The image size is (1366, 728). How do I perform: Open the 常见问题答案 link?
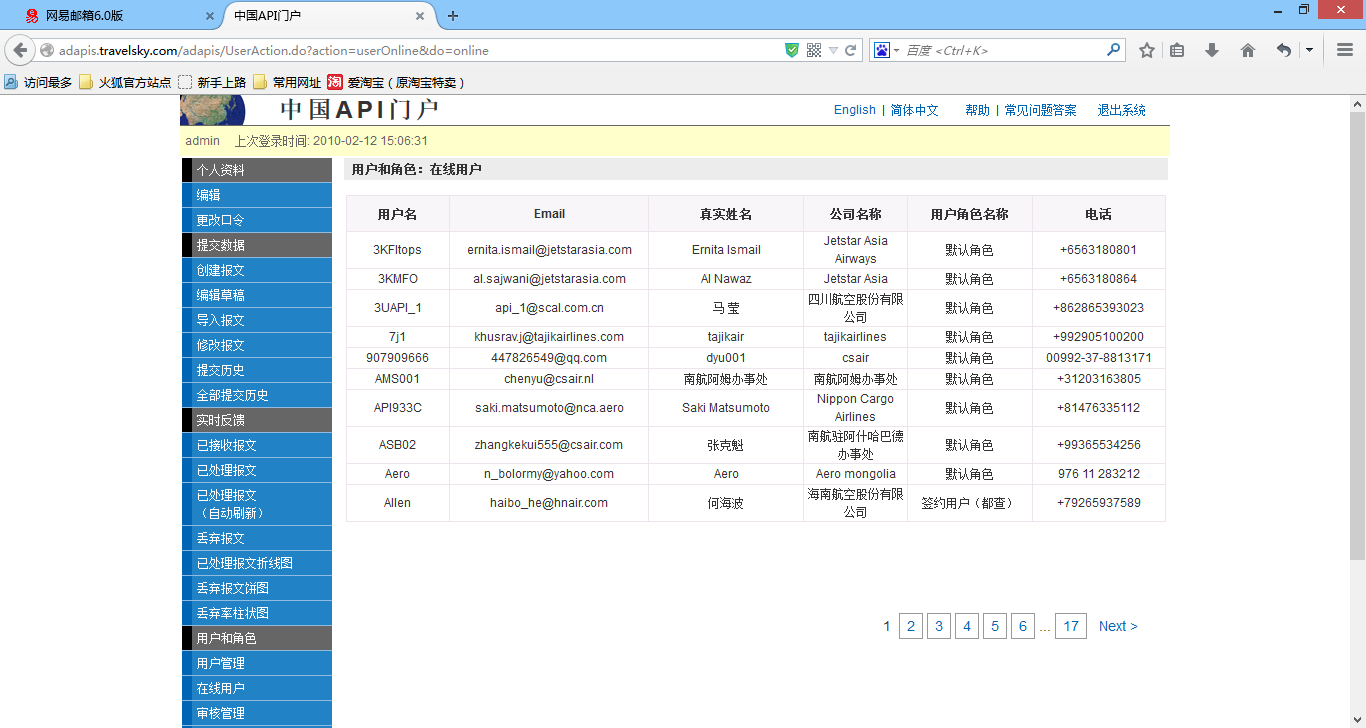pyautogui.click(x=1041, y=110)
